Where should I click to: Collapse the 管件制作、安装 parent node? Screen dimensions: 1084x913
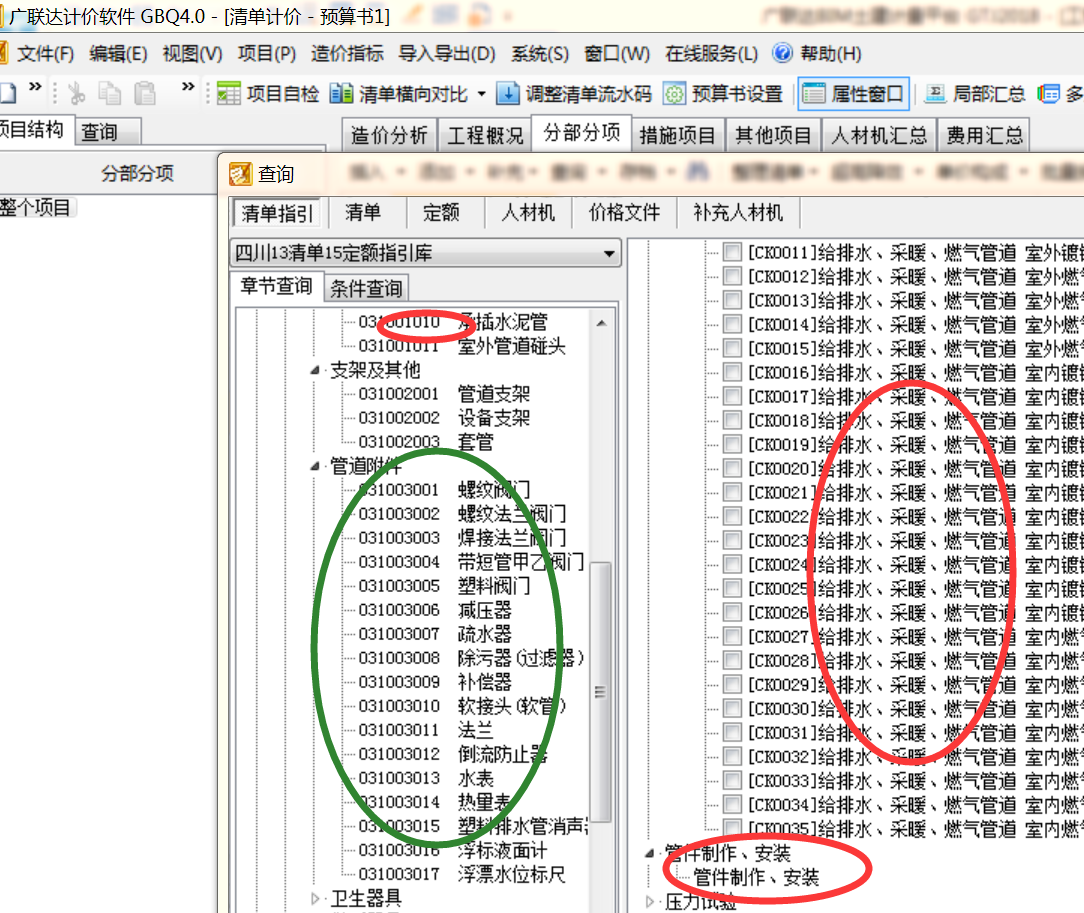click(x=650, y=853)
